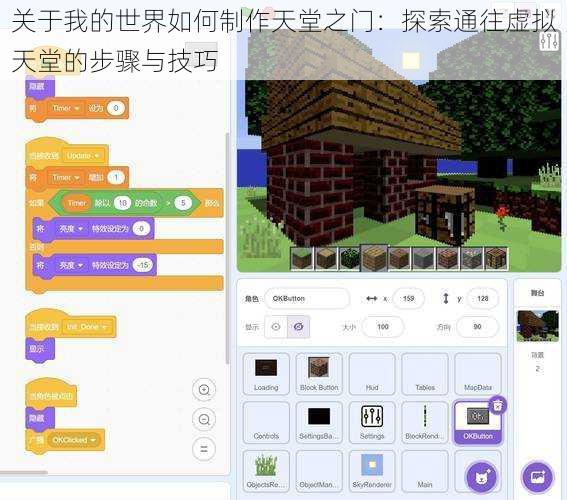Select the Loading sprite
The image size is (567, 500).
click(266, 374)
